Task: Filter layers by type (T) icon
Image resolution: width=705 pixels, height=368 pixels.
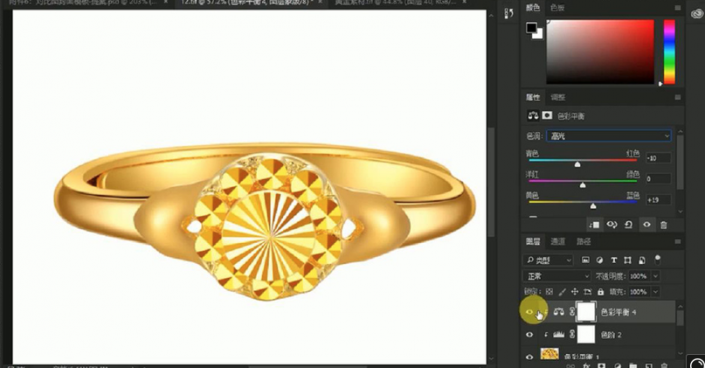Action: click(x=613, y=260)
